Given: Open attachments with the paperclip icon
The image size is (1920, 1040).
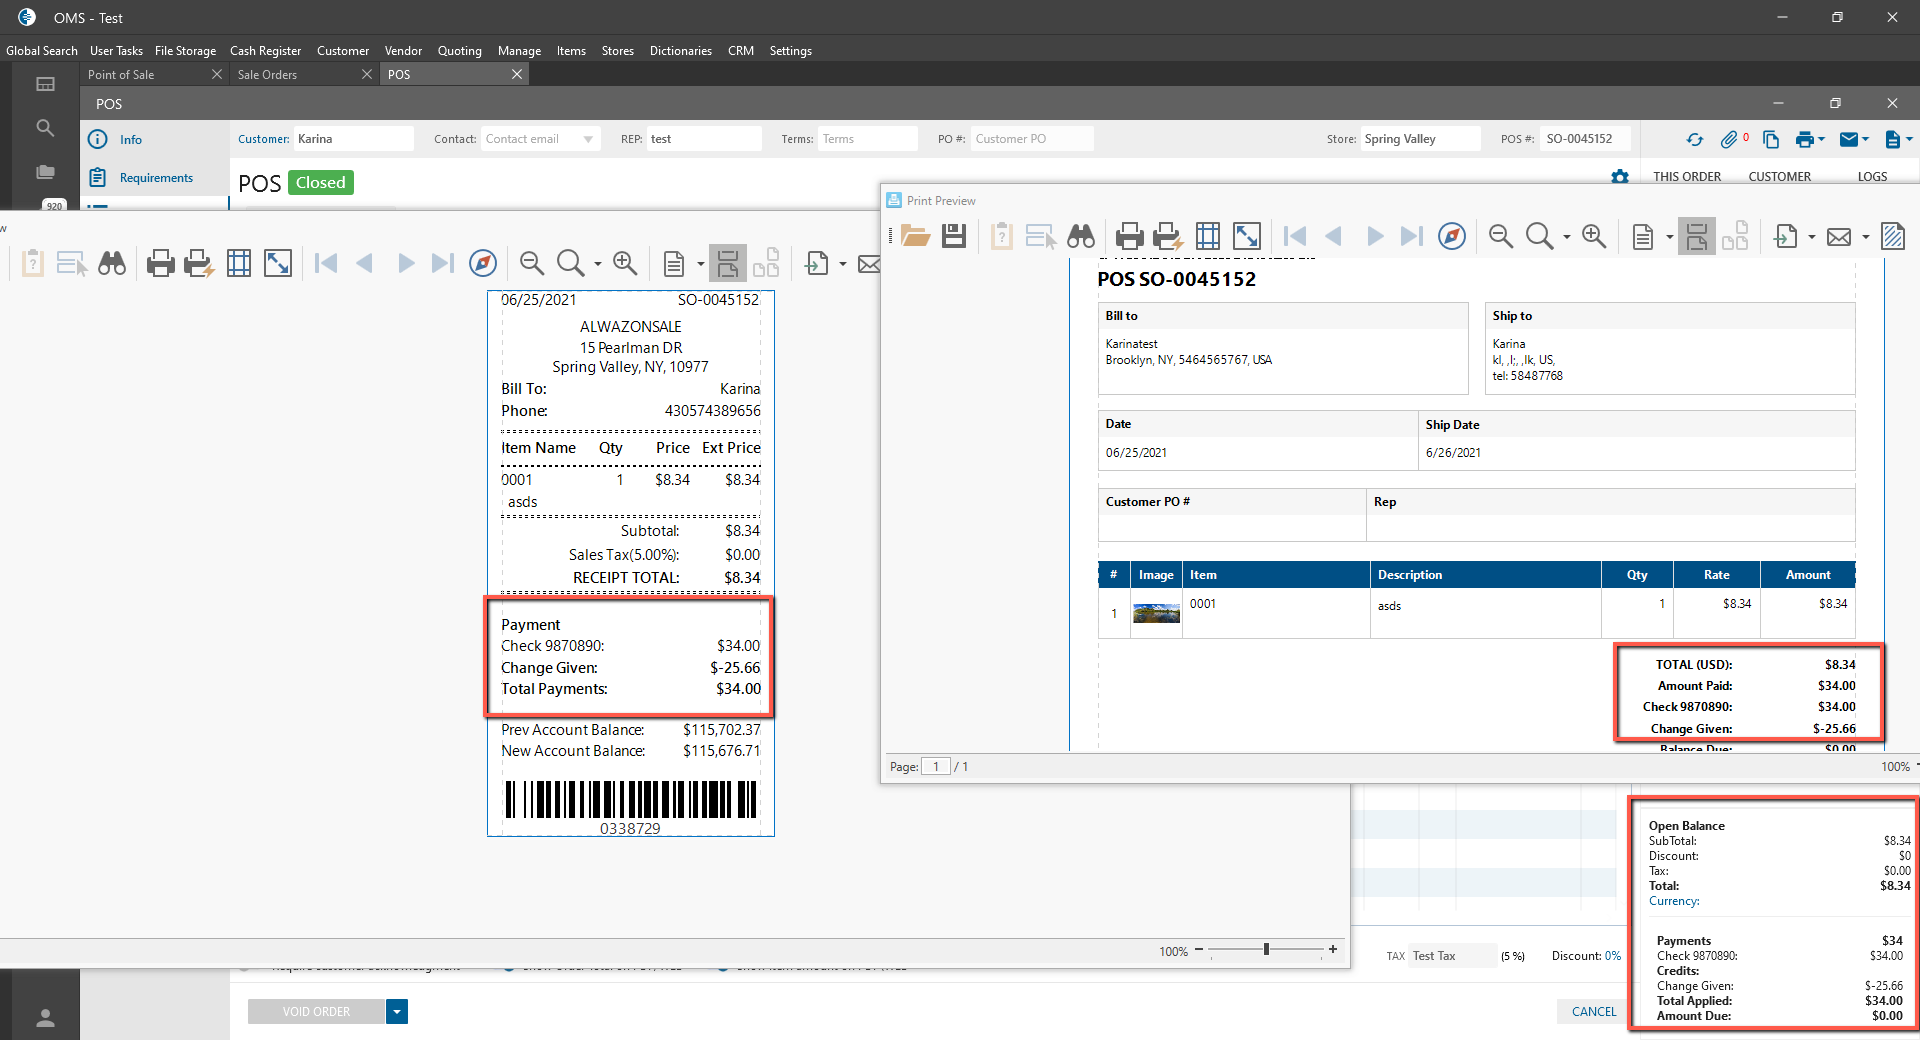Looking at the screenshot, I should (1729, 140).
